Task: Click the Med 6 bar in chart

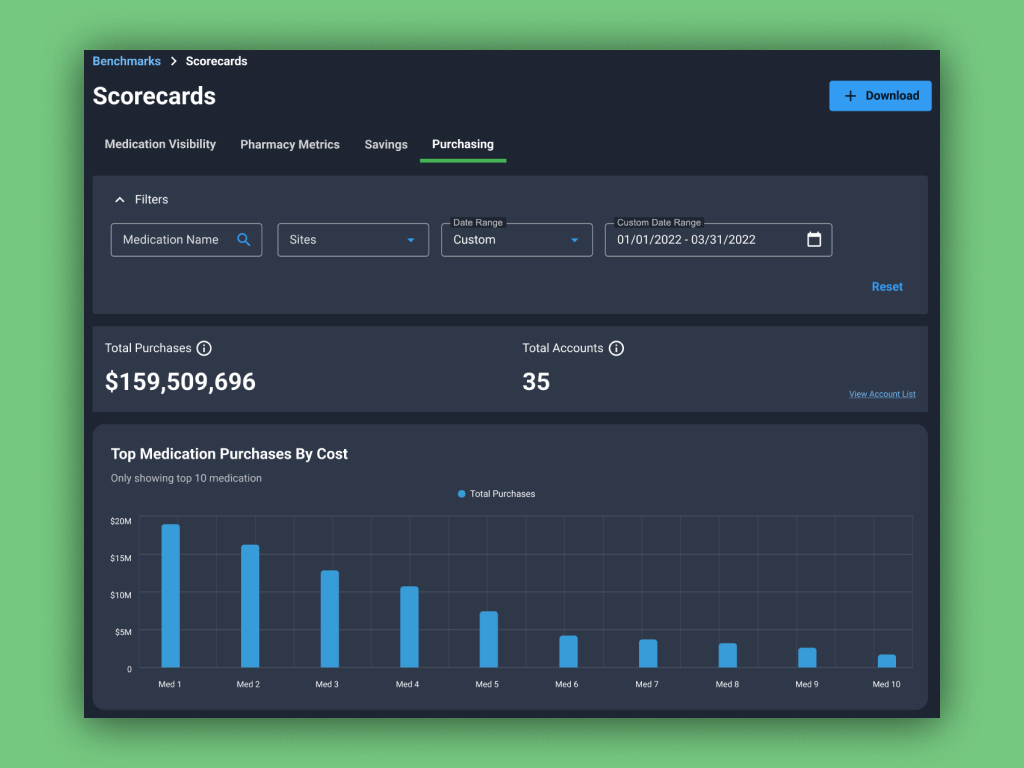Action: 568,651
